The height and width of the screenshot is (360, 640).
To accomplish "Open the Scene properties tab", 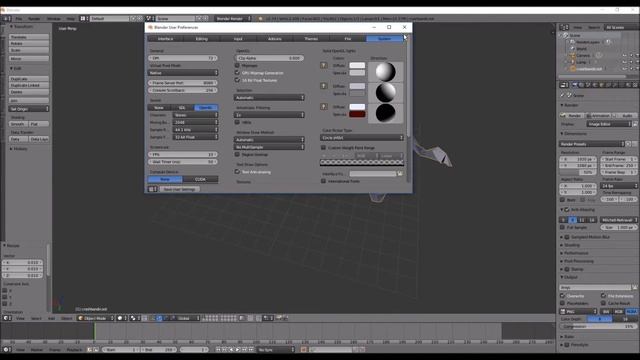I will coord(588,85).
